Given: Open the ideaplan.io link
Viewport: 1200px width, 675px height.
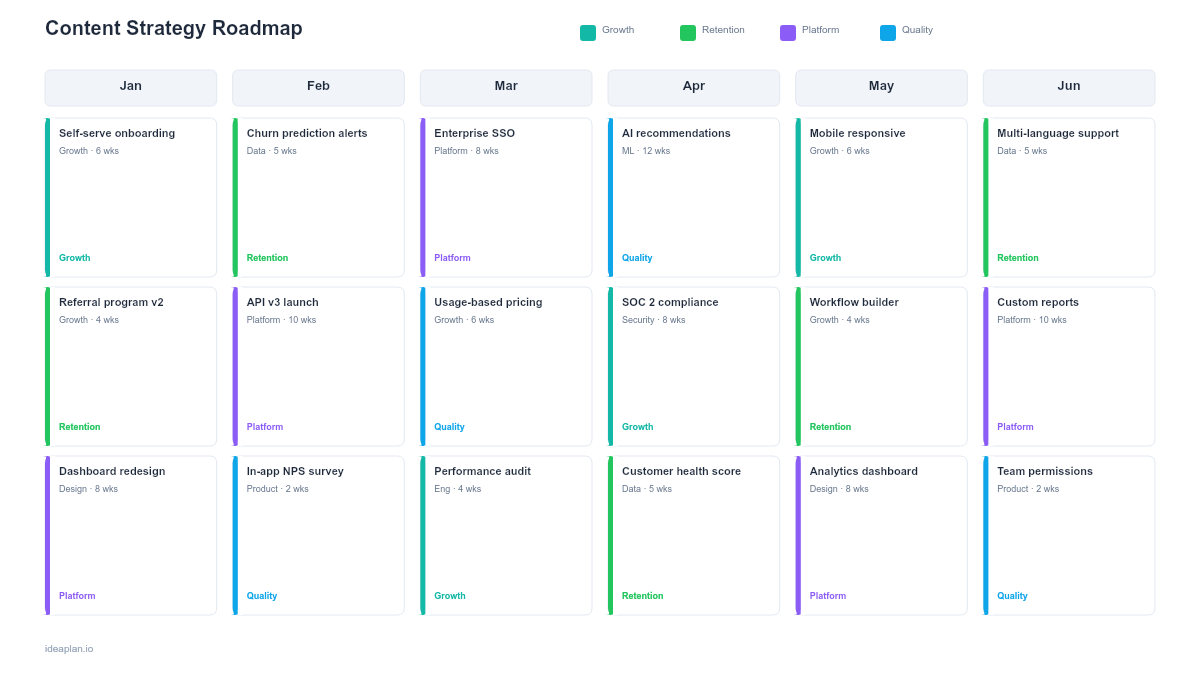Looking at the screenshot, I should tap(67, 648).
